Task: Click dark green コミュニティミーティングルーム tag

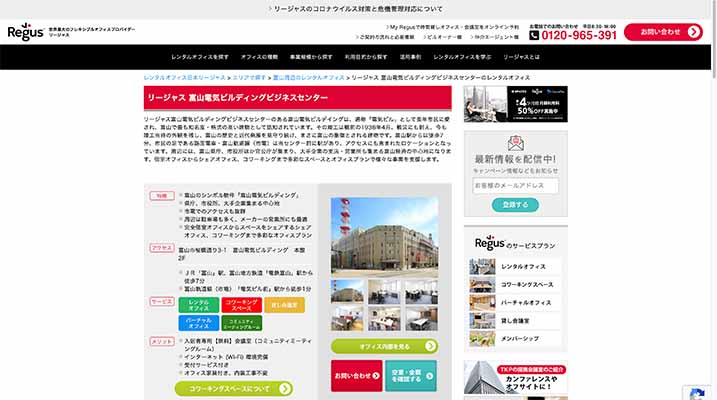Action: tap(241, 323)
